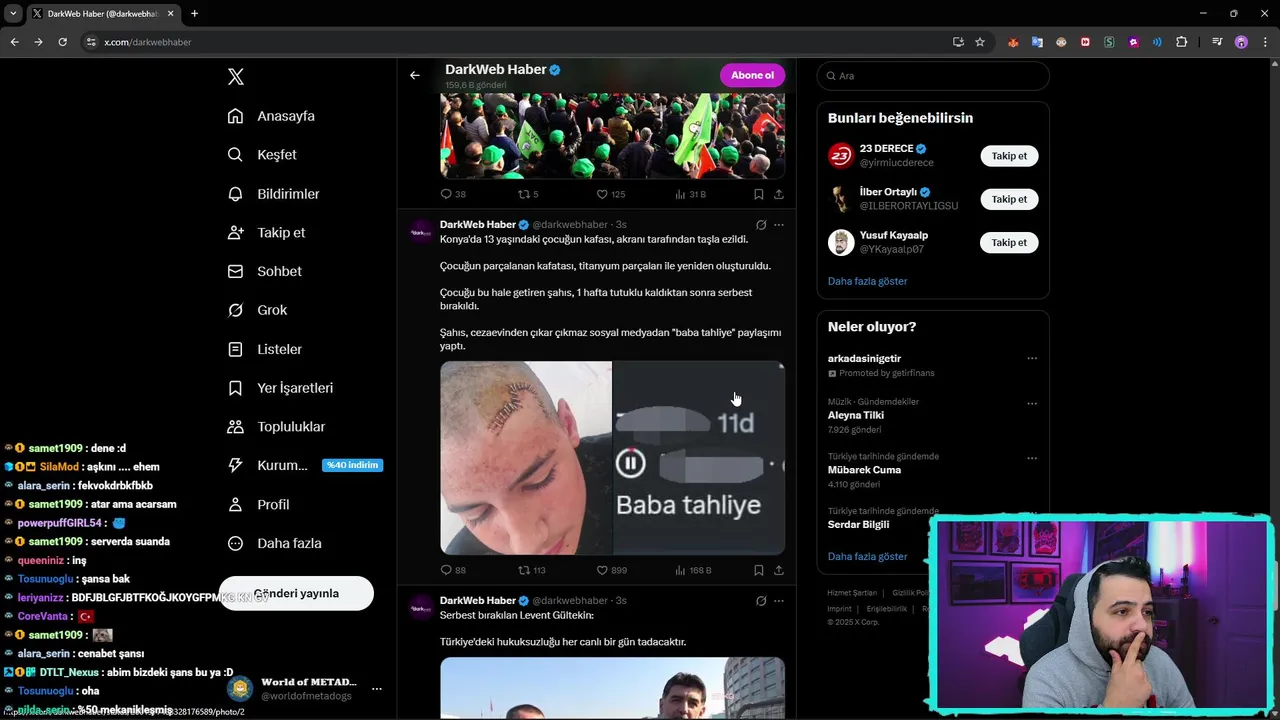Open three-dot menu on Konya tweet
The image size is (1280, 720).
(x=779, y=225)
